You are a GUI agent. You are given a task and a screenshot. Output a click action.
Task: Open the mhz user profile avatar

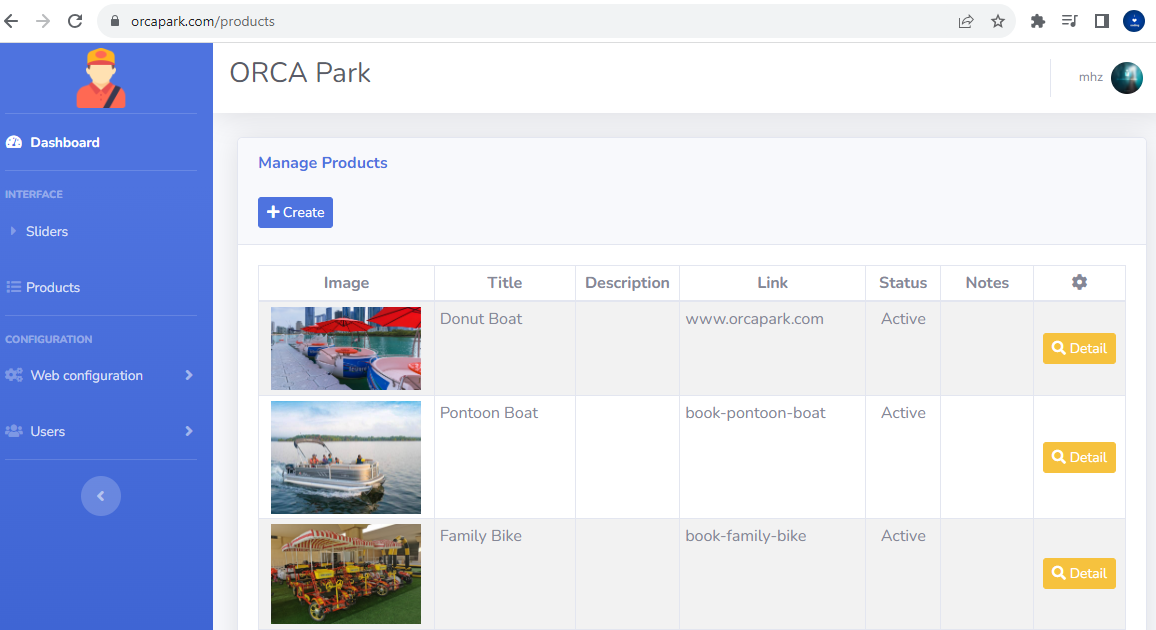coord(1126,78)
